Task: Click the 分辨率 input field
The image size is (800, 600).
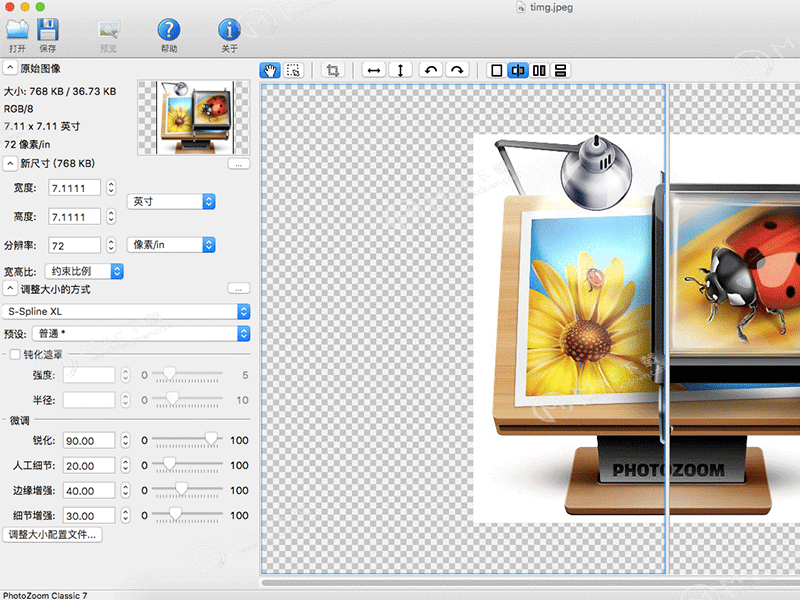Action: pyautogui.click(x=74, y=245)
